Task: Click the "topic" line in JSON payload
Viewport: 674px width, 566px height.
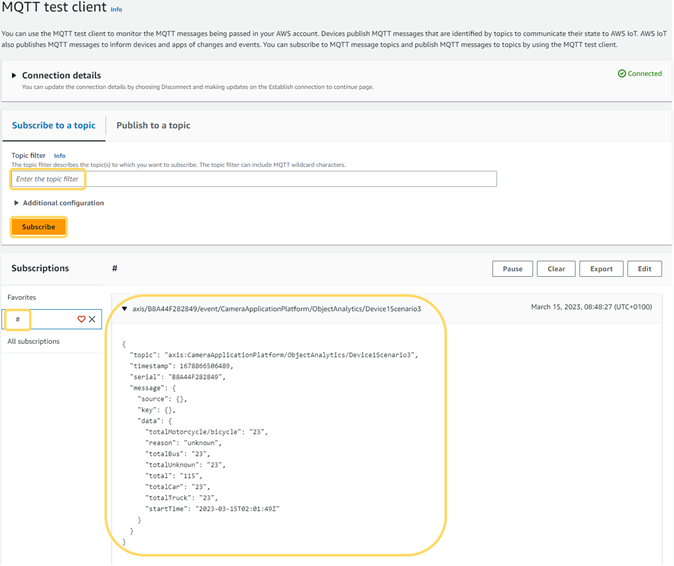Action: [274, 355]
